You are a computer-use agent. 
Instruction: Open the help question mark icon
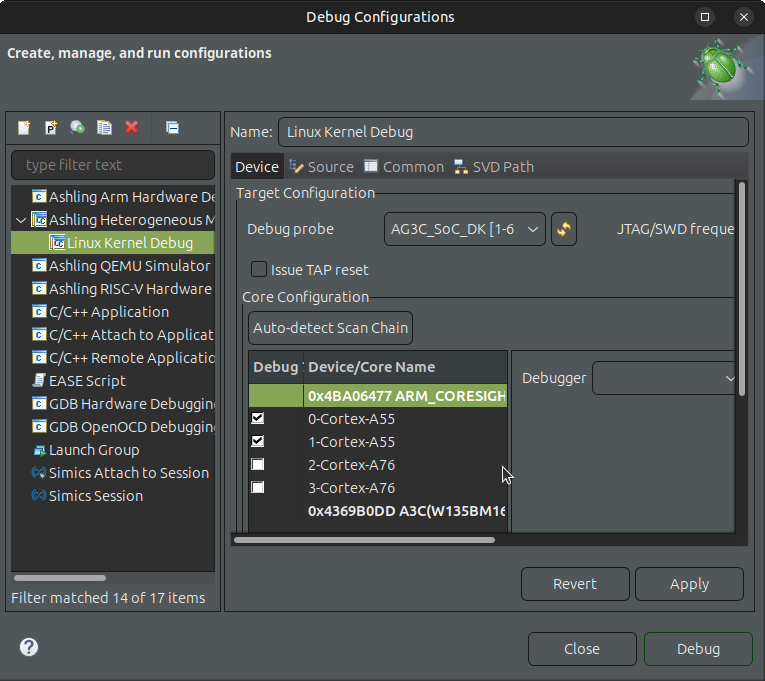pos(29,647)
